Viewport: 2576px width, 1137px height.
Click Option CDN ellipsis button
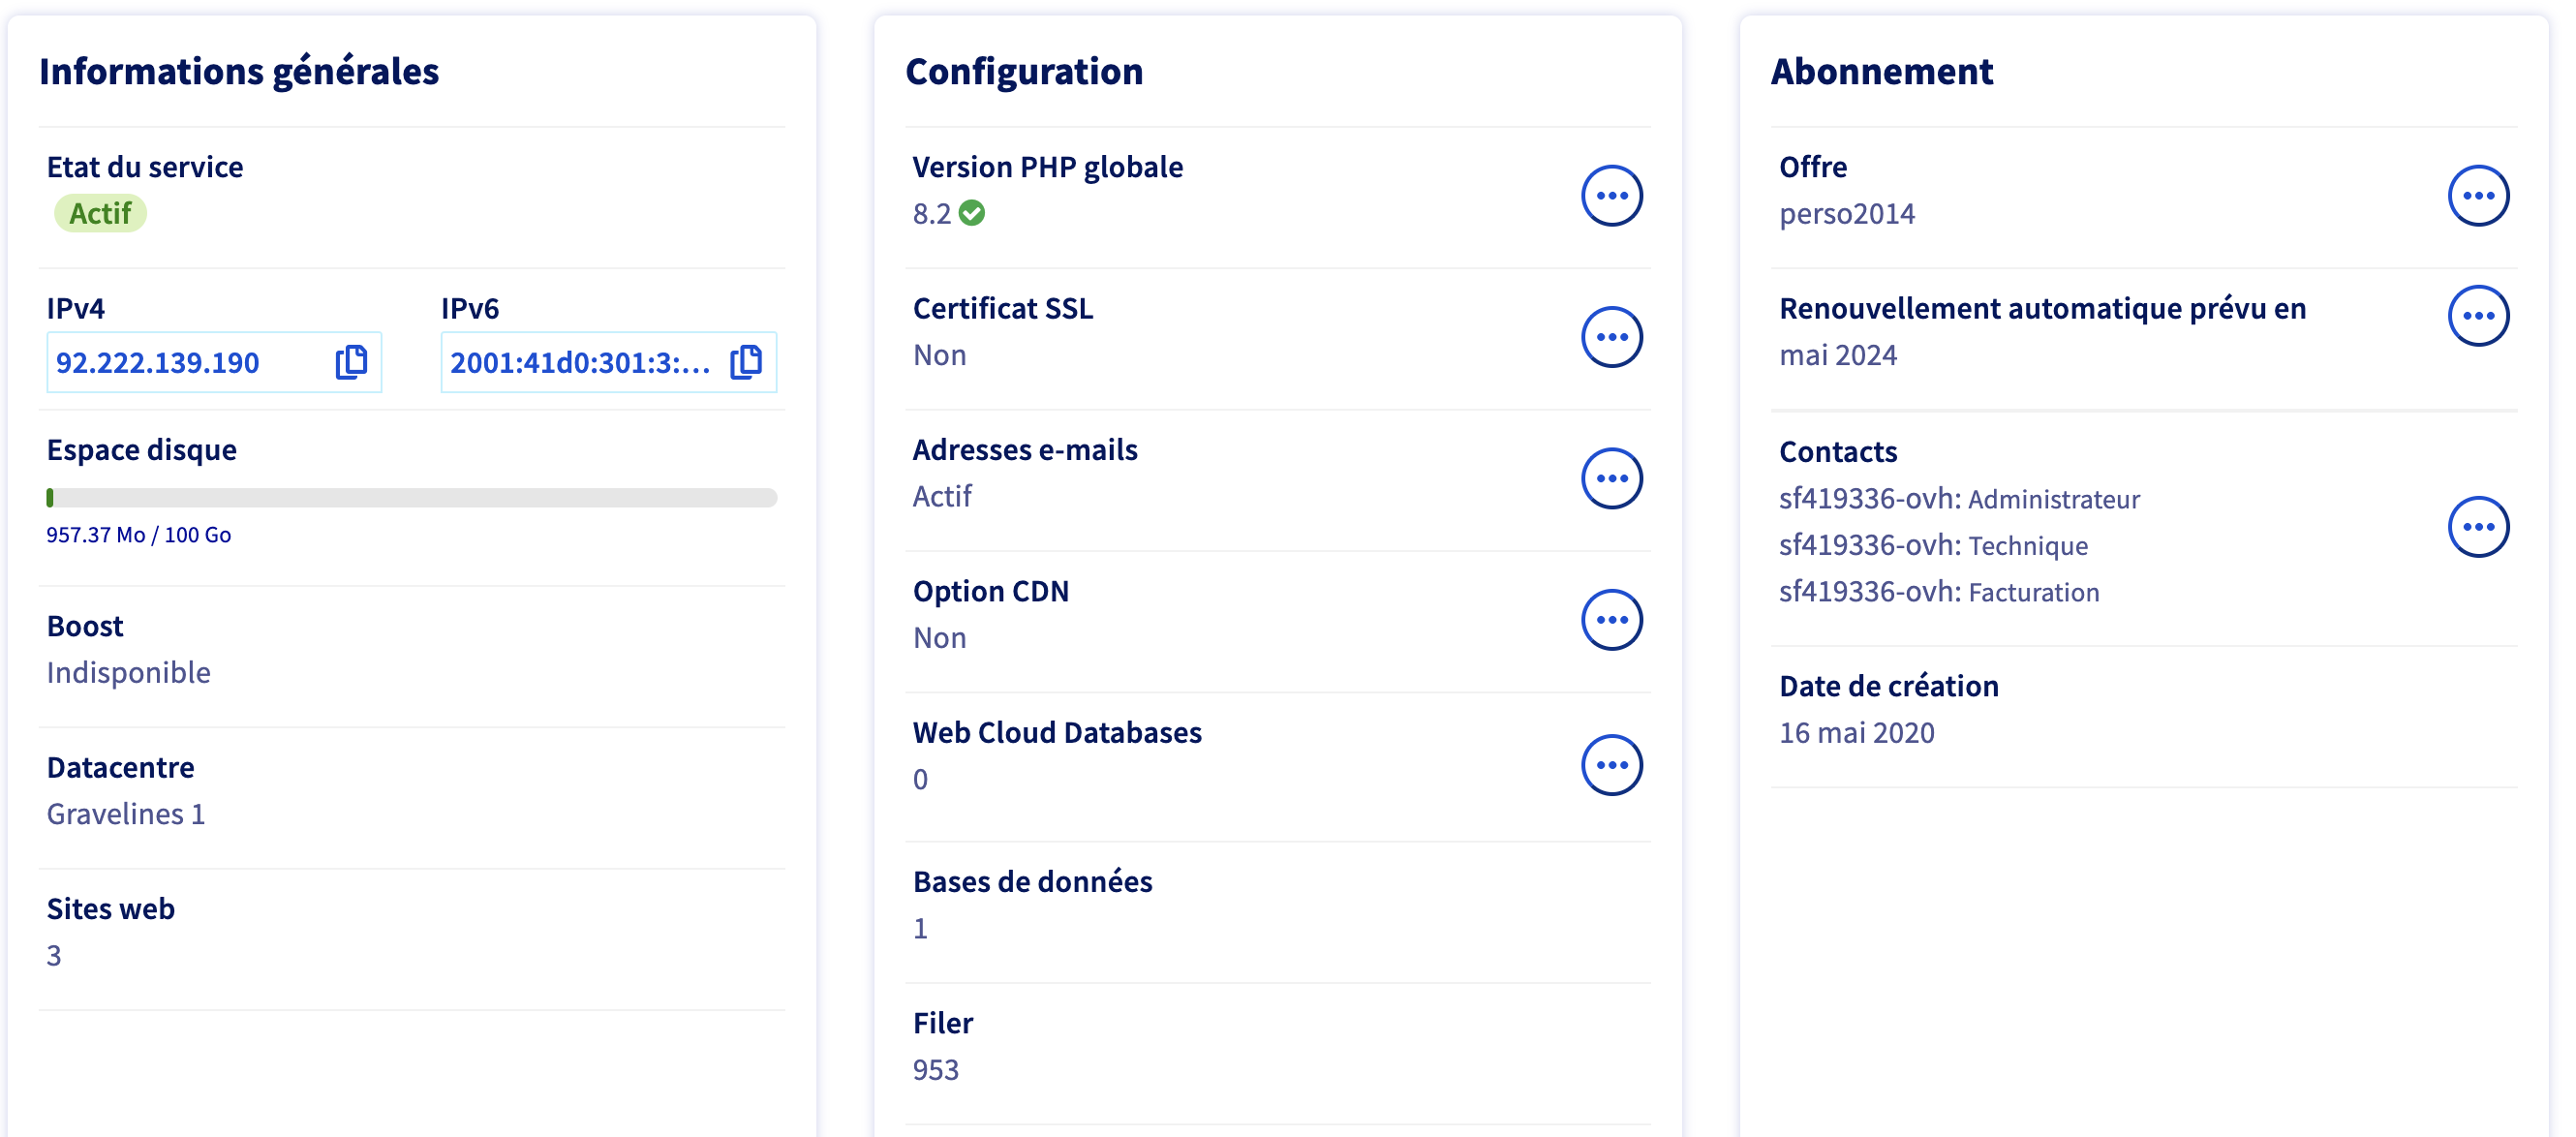click(x=1611, y=620)
